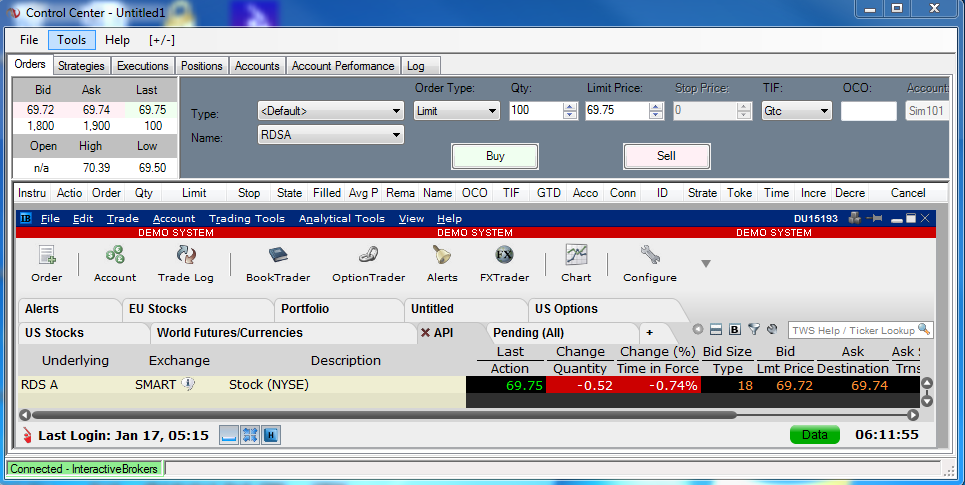The width and height of the screenshot is (965, 485).
Task: Click the minimize-bar icon in TWS status bar
Action: coord(229,436)
